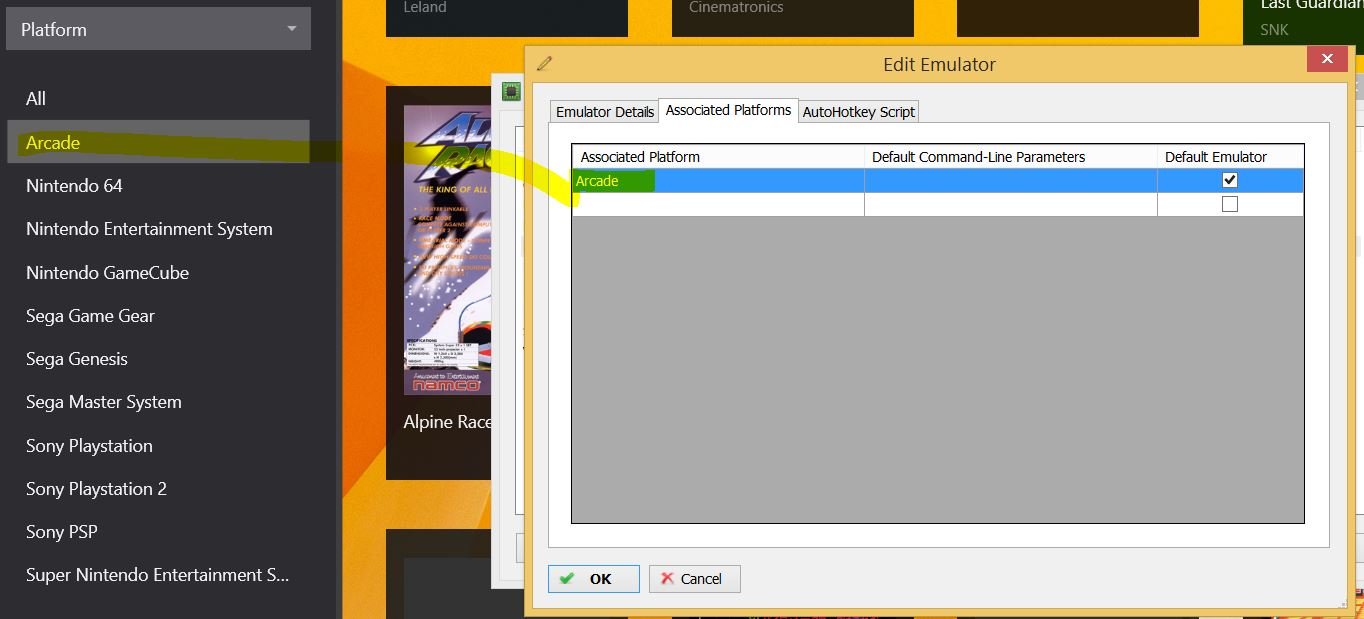
Task: Select Nintendo Entertainment System platform
Action: [149, 228]
